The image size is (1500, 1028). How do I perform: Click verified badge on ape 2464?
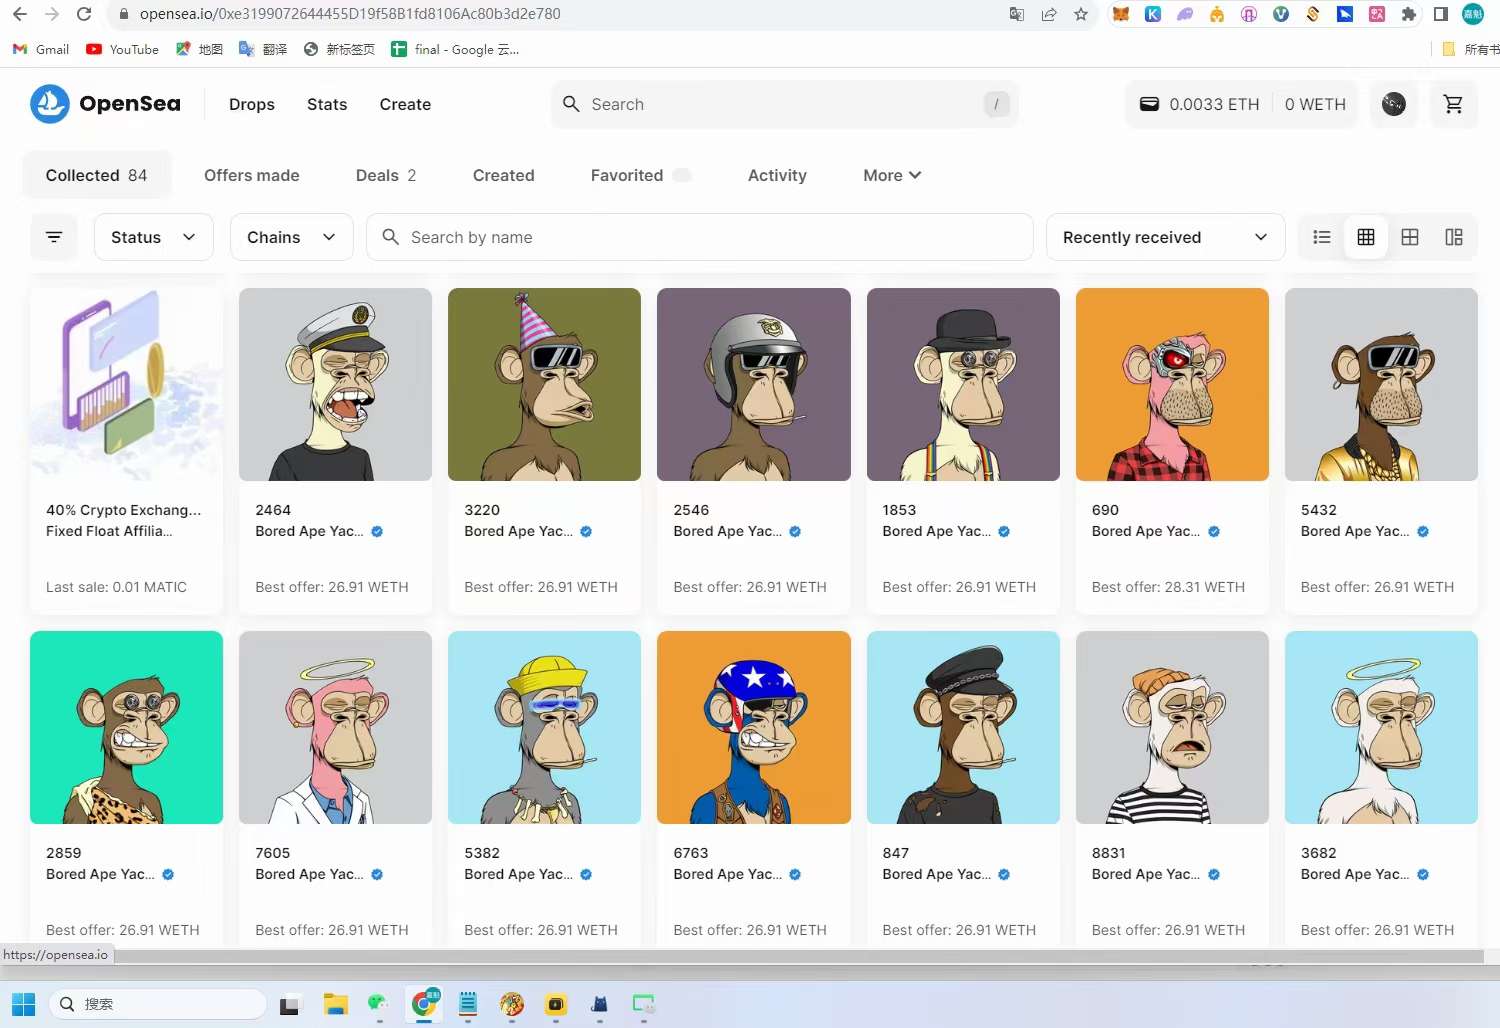[x=377, y=532]
